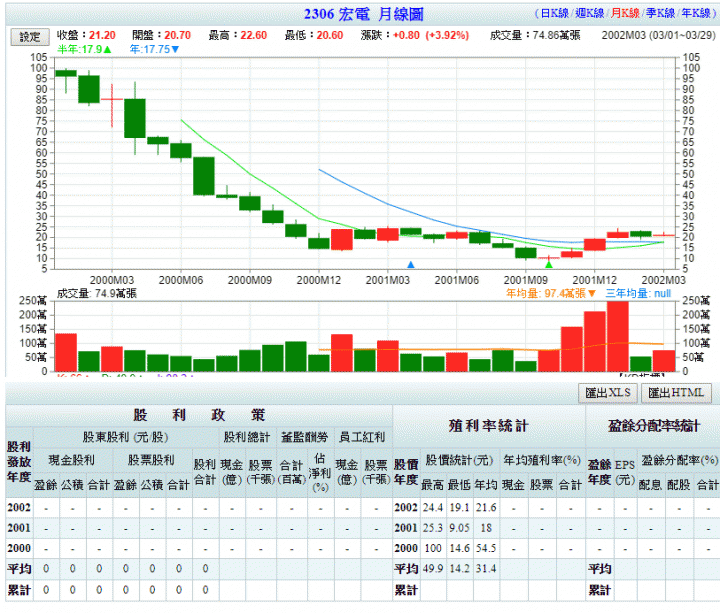Image resolution: width=720 pixels, height=613 pixels.
Task: Click the blue triangle marker below the chart
Action: [411, 264]
